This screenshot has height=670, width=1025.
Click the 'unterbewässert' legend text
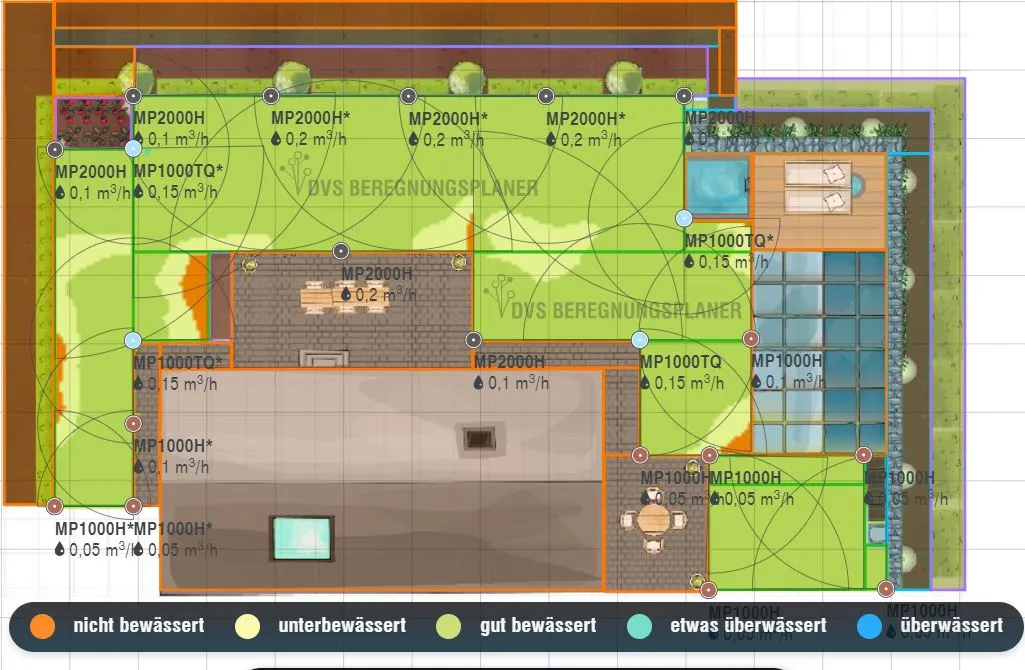pos(343,626)
